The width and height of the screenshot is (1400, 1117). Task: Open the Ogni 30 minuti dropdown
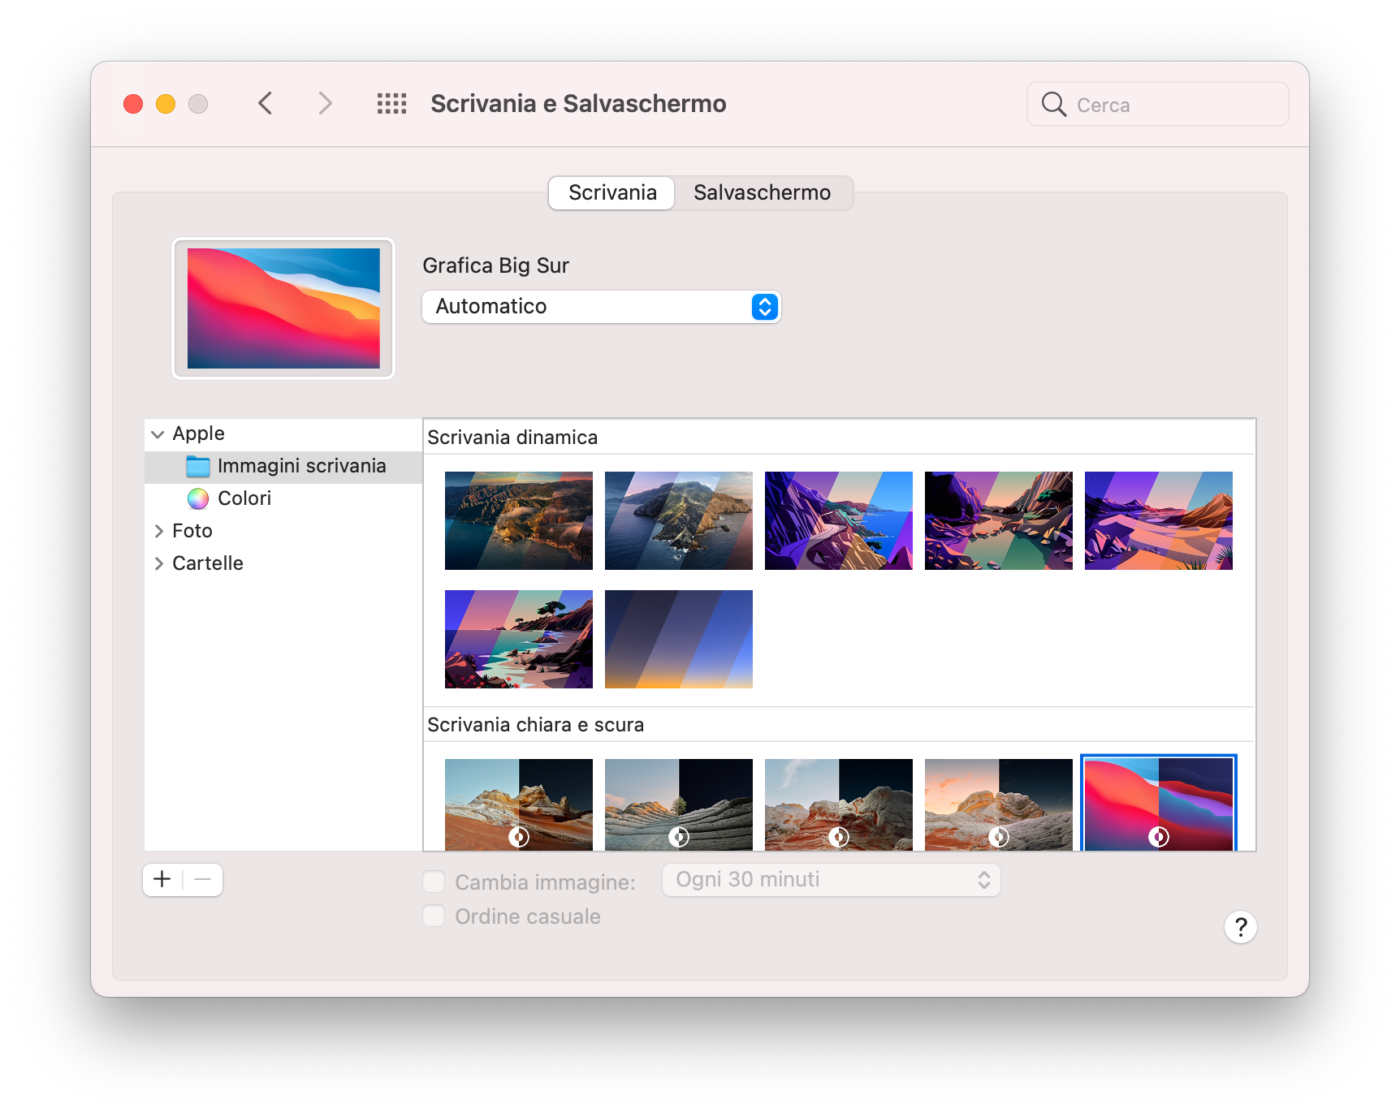(831, 880)
